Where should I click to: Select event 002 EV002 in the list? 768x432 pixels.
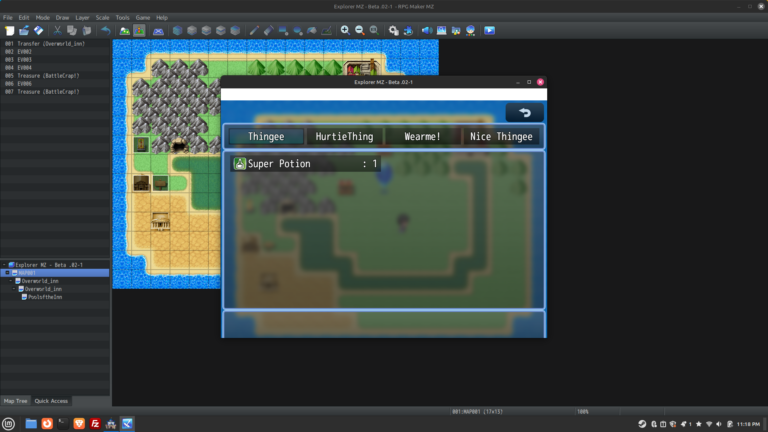pyautogui.click(x=55, y=51)
